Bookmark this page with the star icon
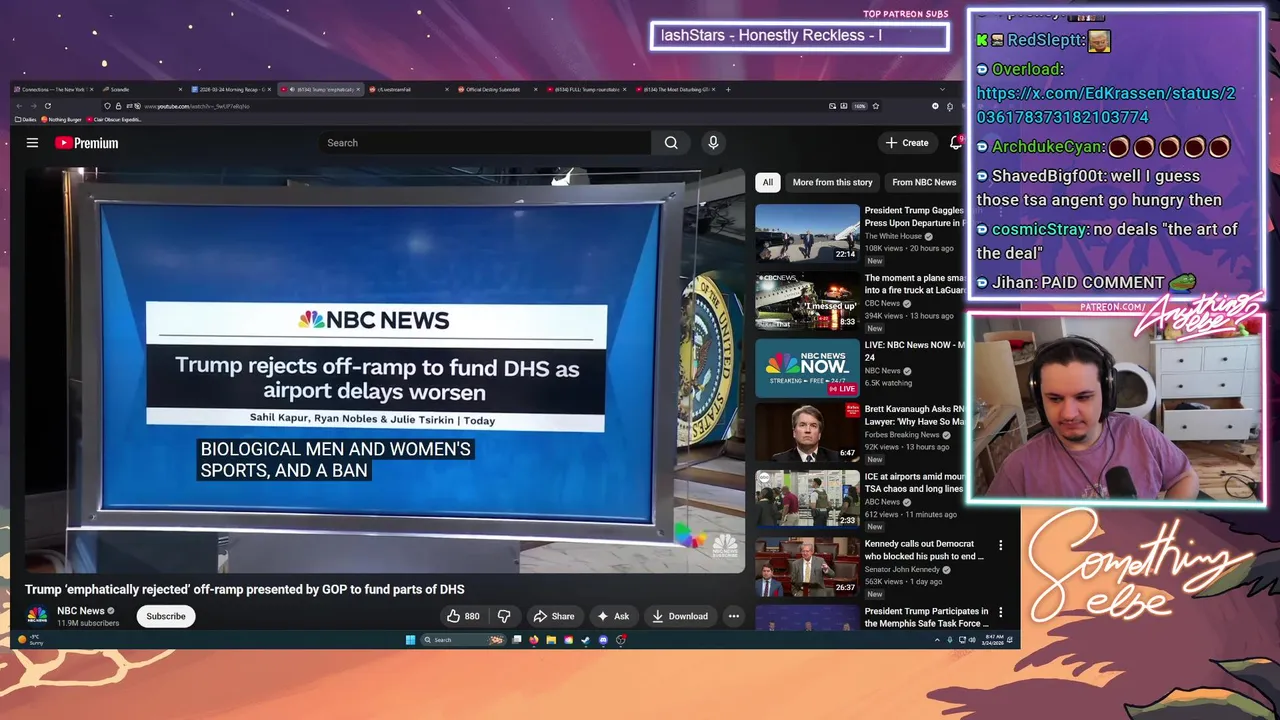Screen dimensions: 1280x720 tap(876, 106)
